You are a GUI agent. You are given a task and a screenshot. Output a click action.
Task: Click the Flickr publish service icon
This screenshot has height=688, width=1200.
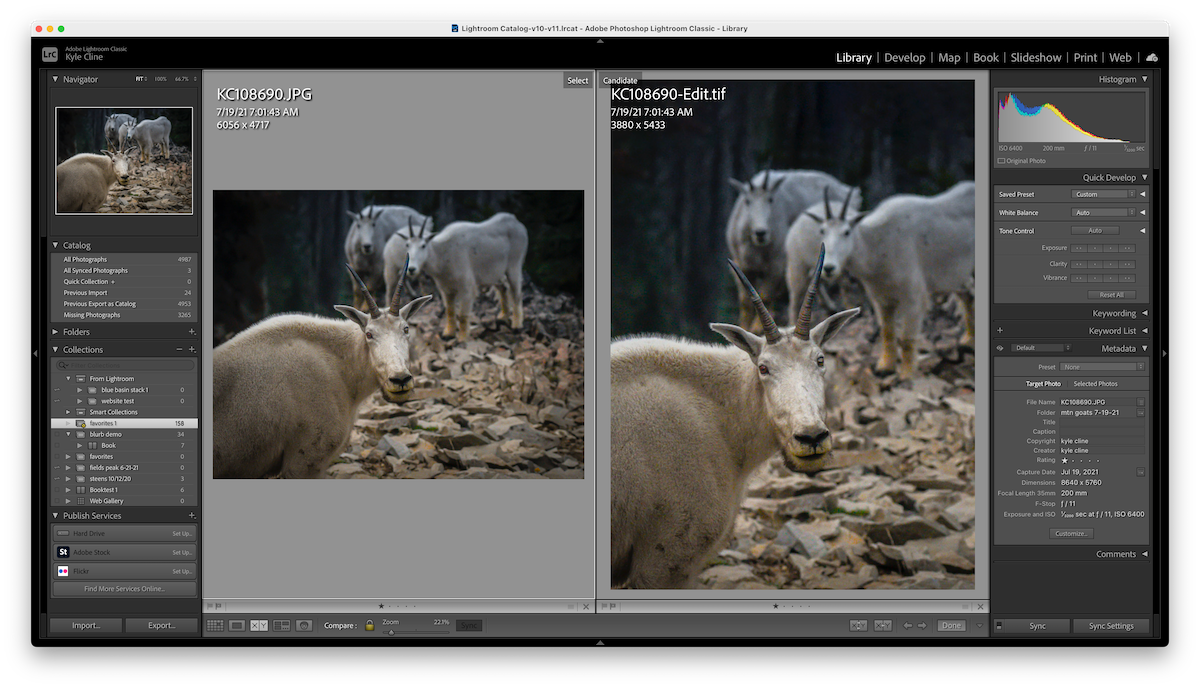click(x=63, y=571)
